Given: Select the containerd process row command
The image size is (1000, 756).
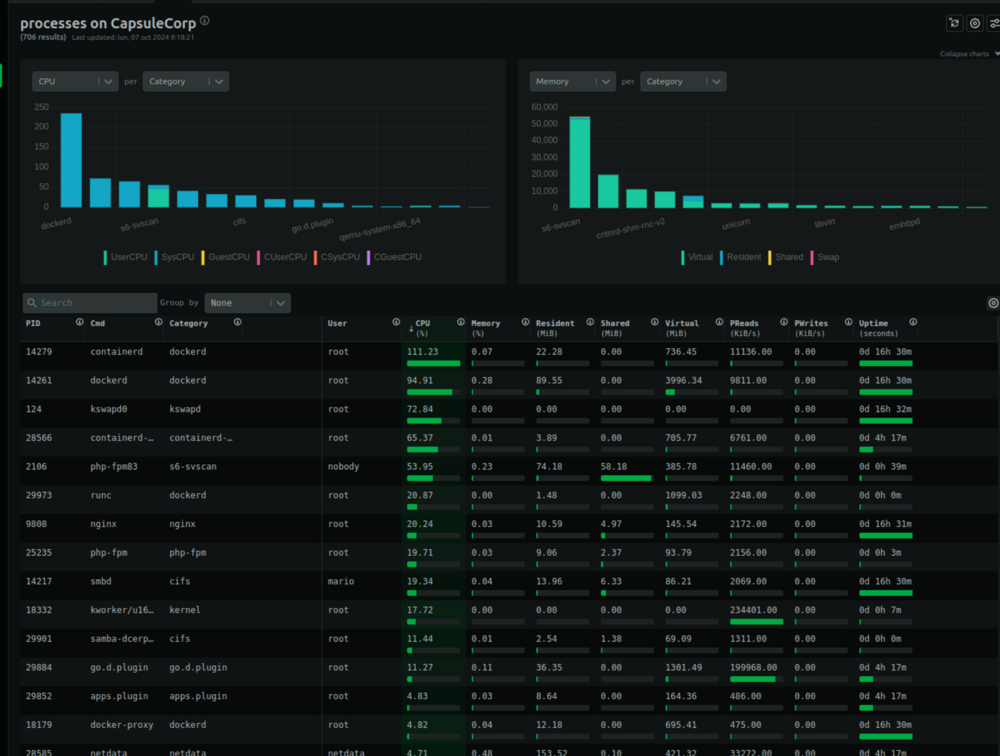Looking at the screenshot, I should pyautogui.click(x=117, y=352).
